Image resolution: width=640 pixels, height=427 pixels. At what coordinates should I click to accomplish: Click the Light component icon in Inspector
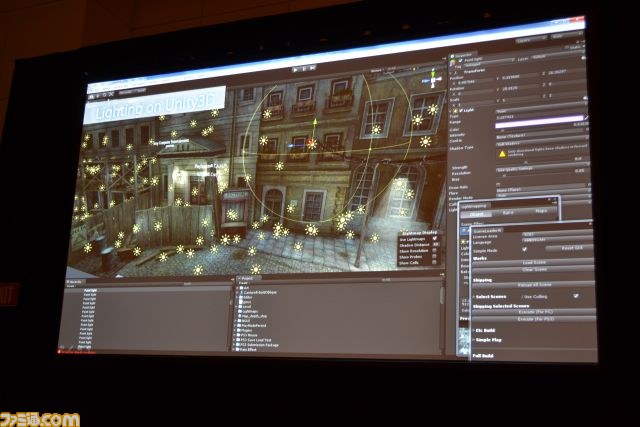click(456, 111)
